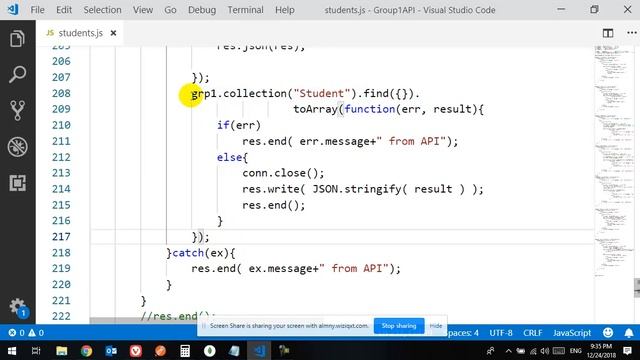Open the Manage gear icon
640x360 pixels.
coord(17,306)
